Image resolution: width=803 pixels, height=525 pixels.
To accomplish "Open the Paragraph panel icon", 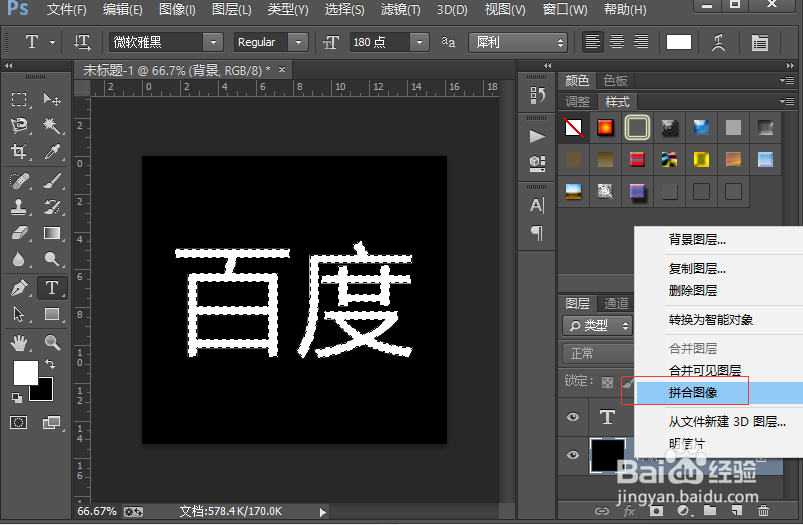I will [537, 233].
